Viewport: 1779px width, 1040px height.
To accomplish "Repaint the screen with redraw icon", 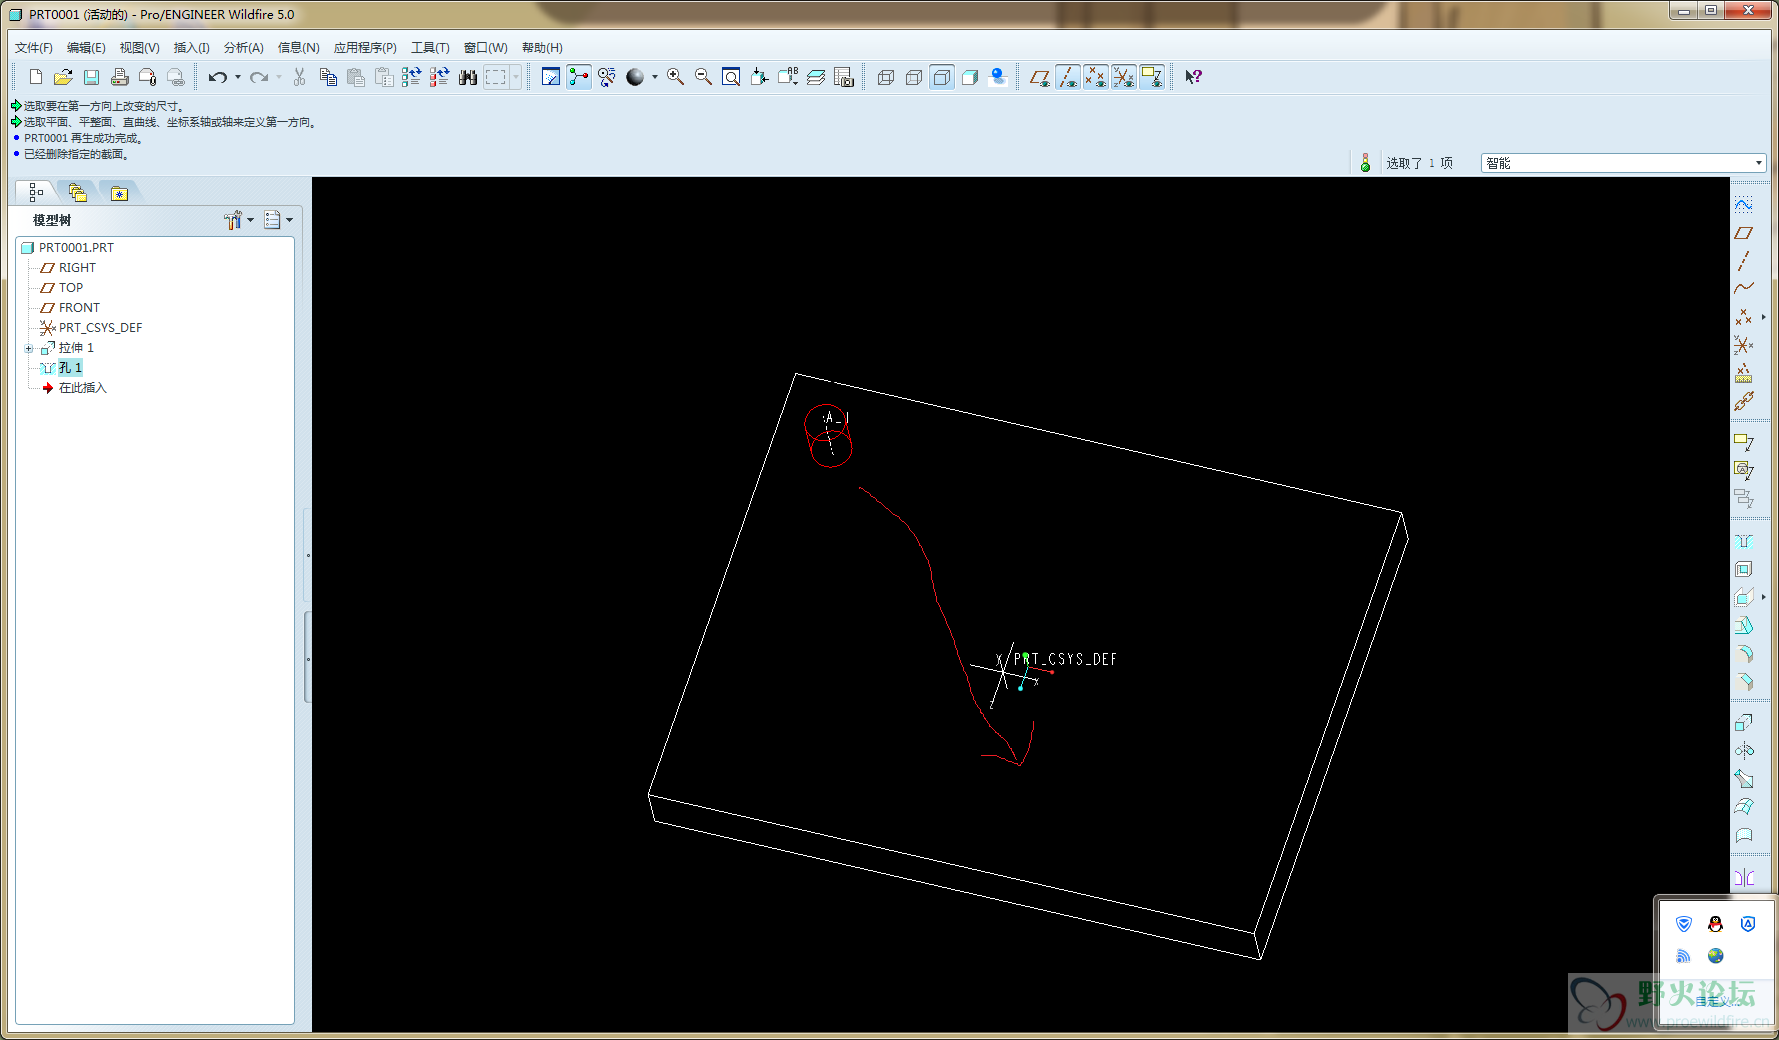I will pyautogui.click(x=551, y=77).
